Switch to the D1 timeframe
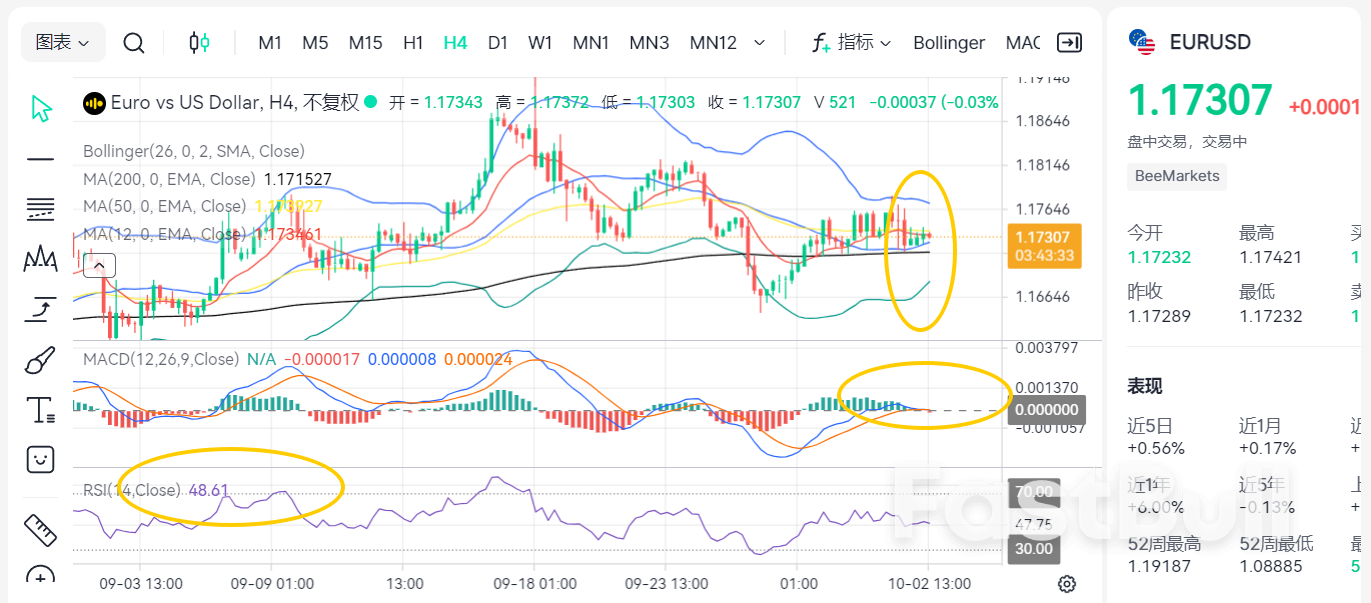Image resolution: width=1371 pixels, height=603 pixels. tap(498, 43)
